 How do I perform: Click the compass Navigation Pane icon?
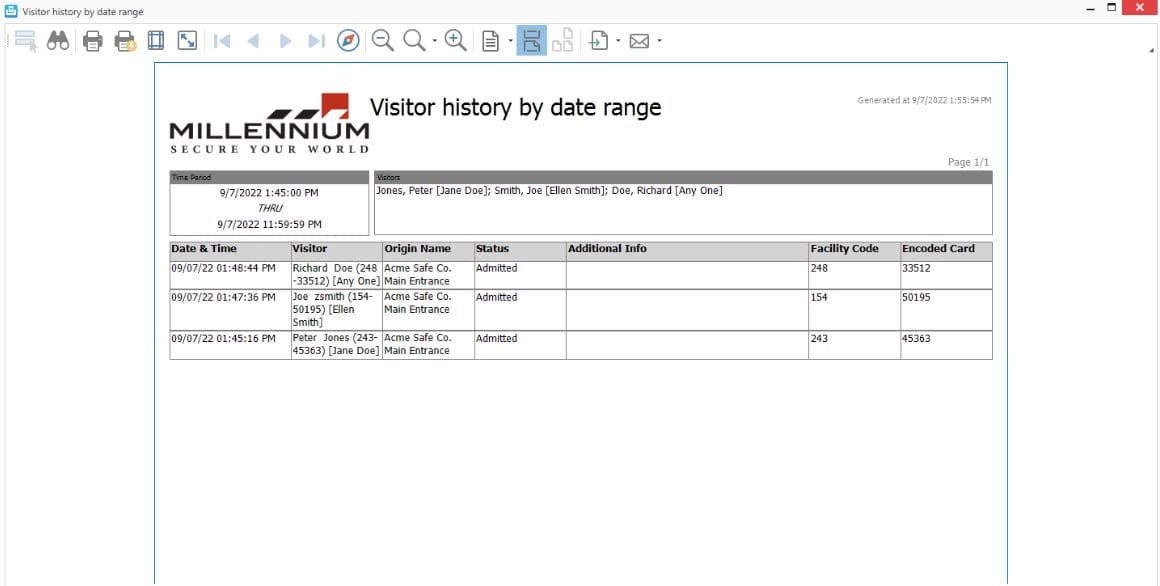click(348, 41)
